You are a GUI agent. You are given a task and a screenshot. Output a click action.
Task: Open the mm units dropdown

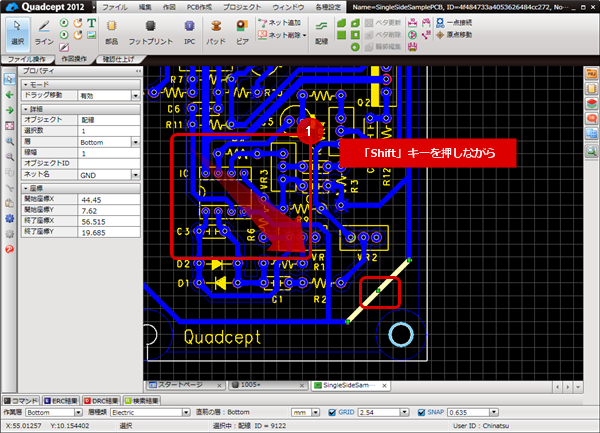coord(316,412)
